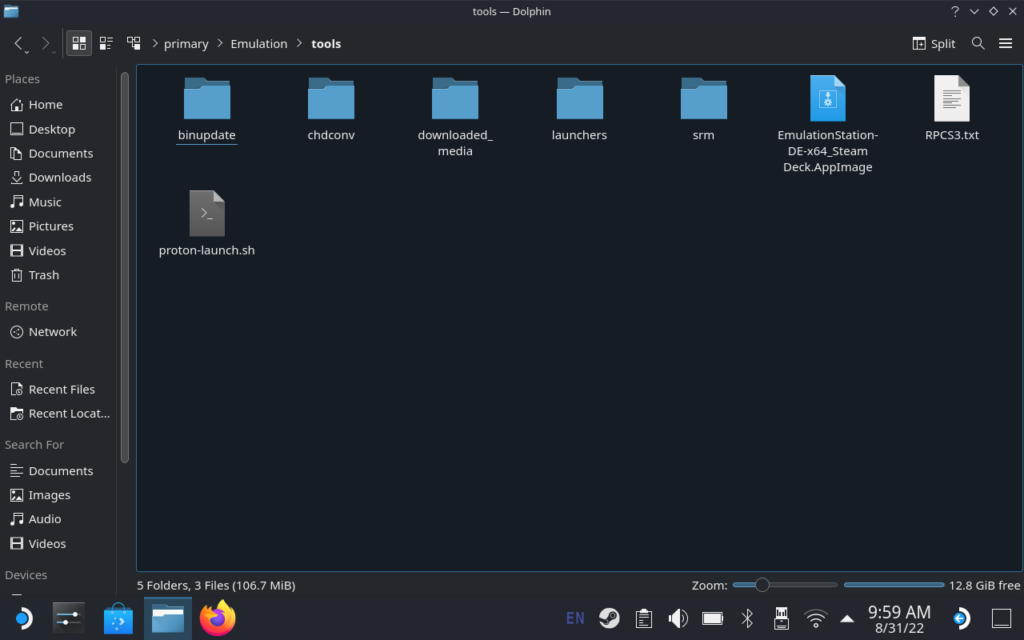Click Show Desktop button
Viewport: 1024px width, 640px height.
pyautogui.click(x=1001, y=618)
